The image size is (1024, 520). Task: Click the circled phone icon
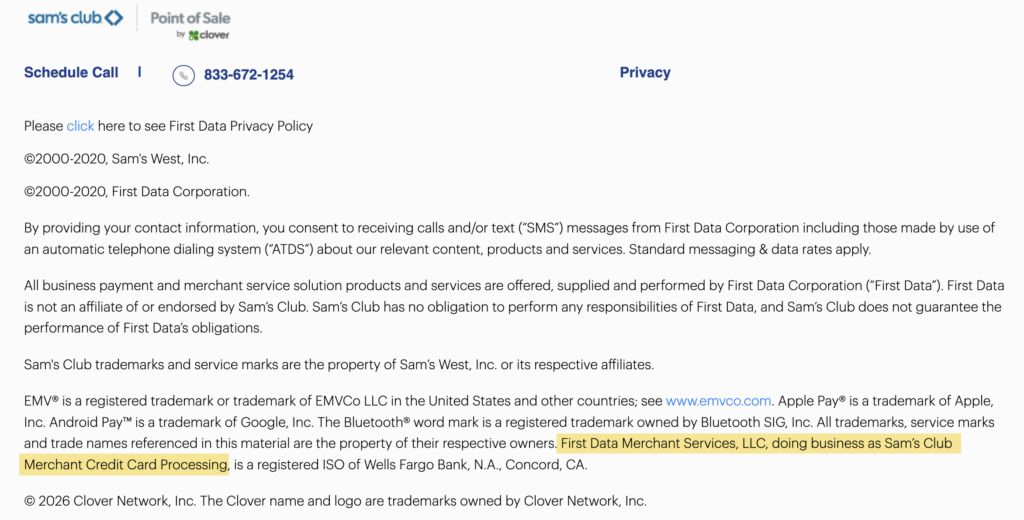tap(183, 75)
